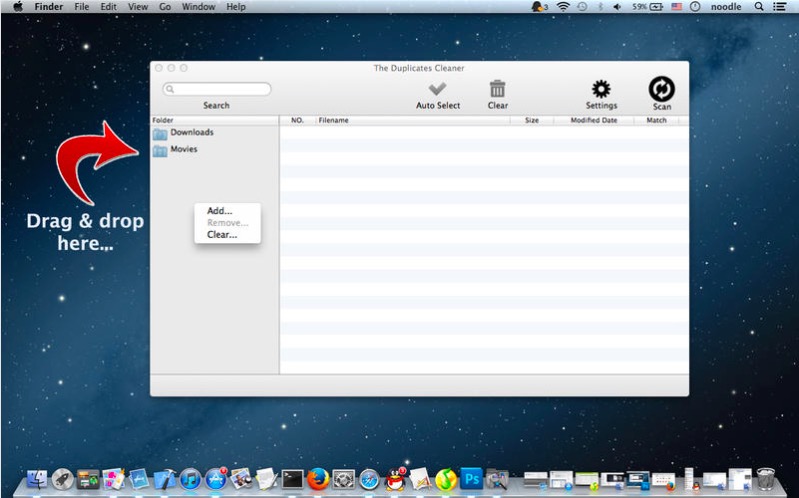Click the Wi-Fi status icon

click(563, 7)
